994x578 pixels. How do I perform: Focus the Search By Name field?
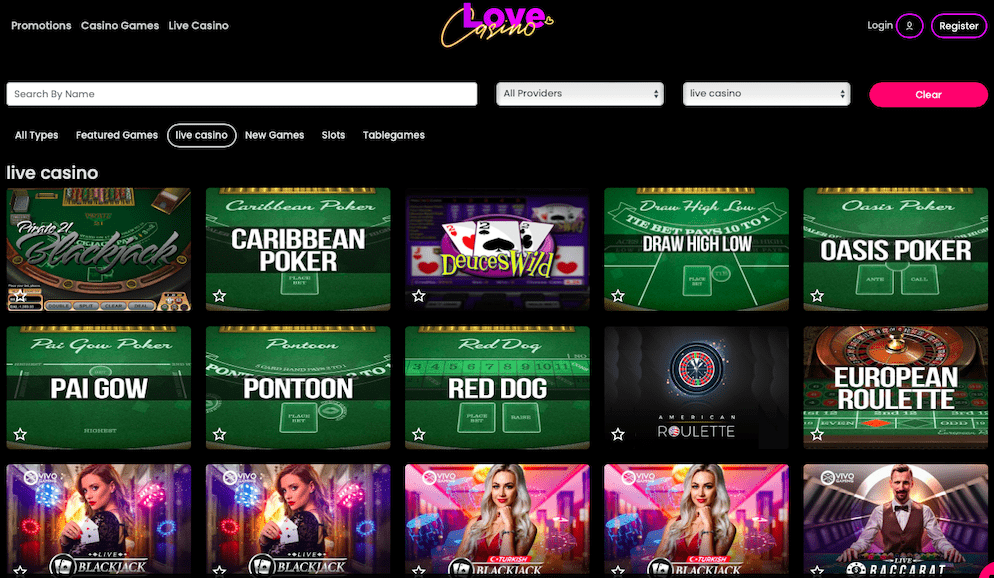[242, 94]
